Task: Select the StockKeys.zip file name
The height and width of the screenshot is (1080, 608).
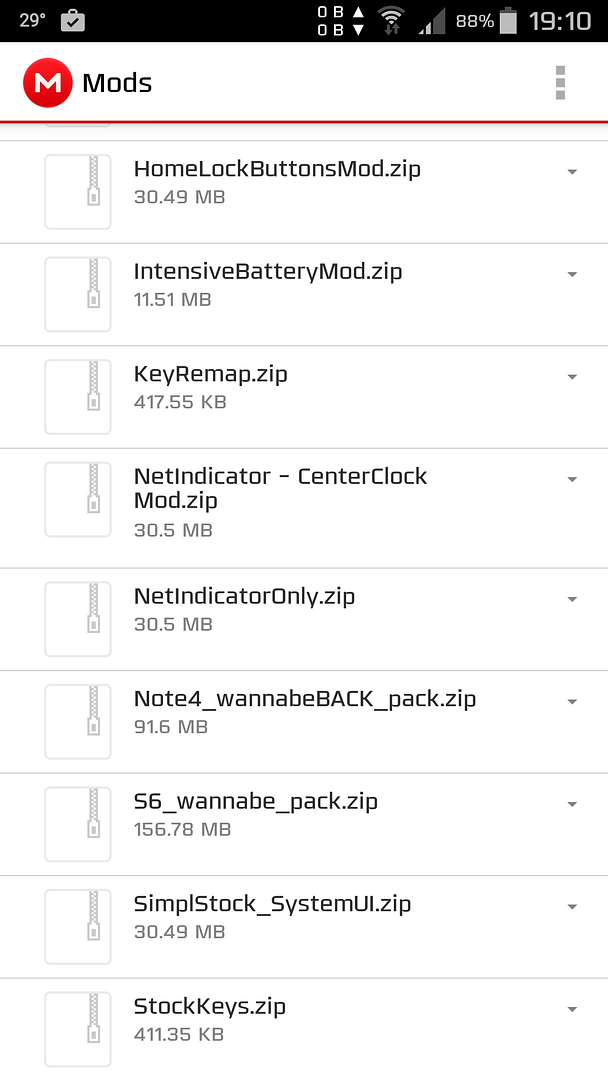Action: point(210,1006)
